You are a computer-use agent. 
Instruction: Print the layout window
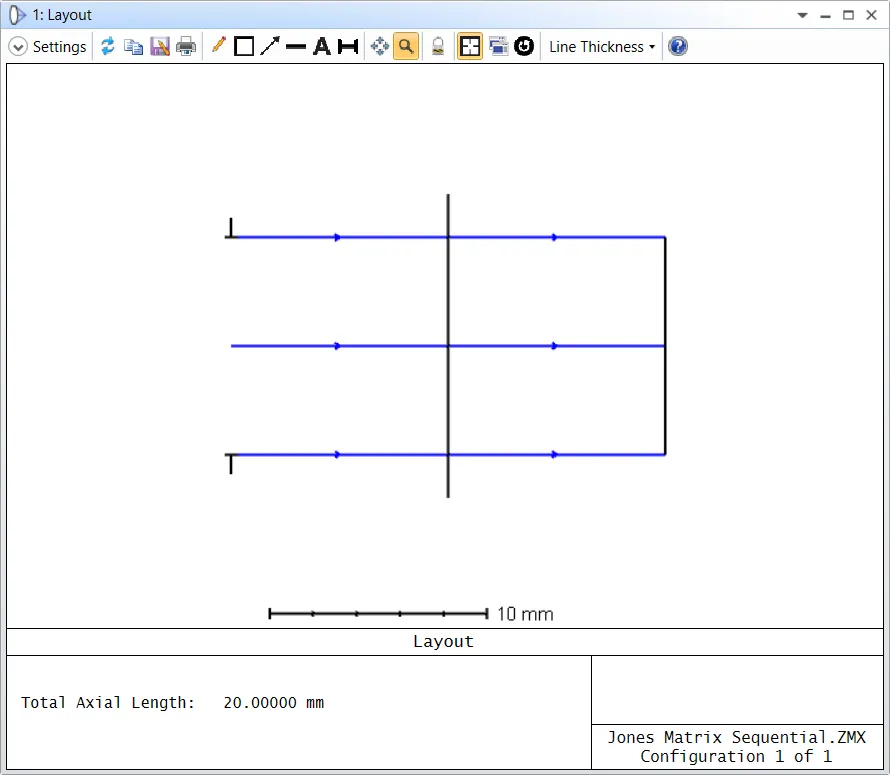point(186,47)
